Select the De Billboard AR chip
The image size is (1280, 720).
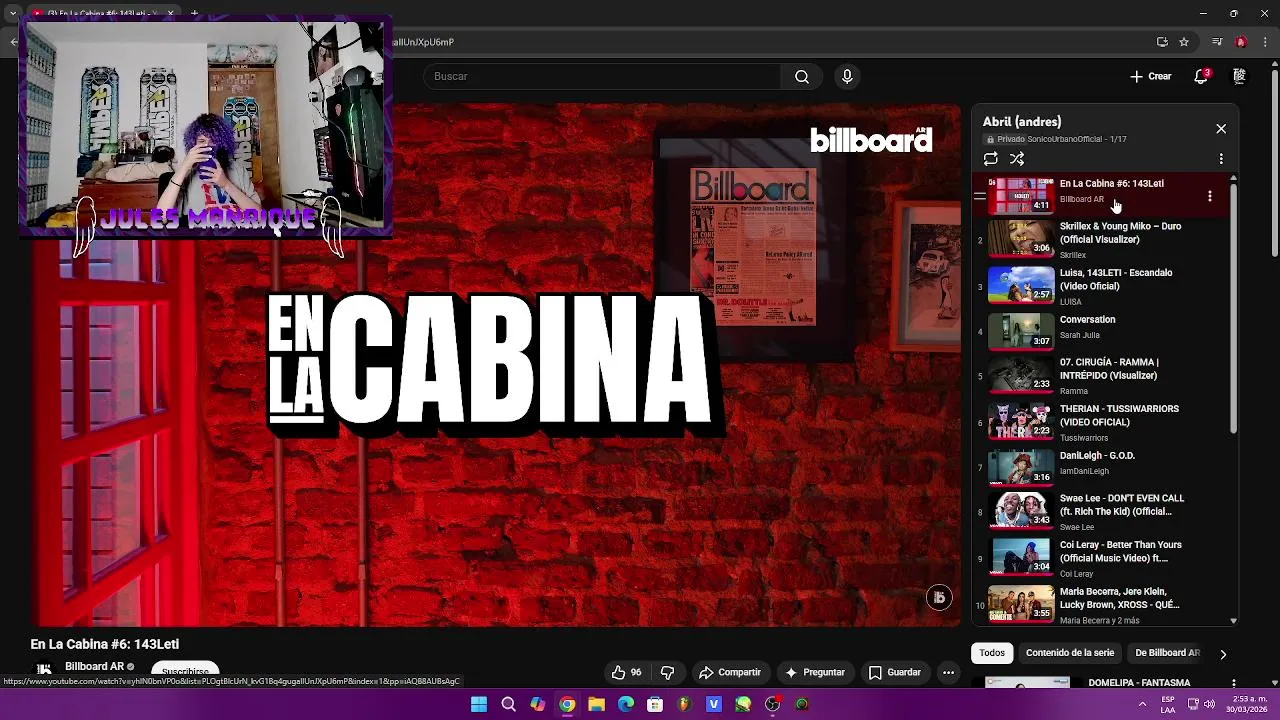(x=1167, y=653)
